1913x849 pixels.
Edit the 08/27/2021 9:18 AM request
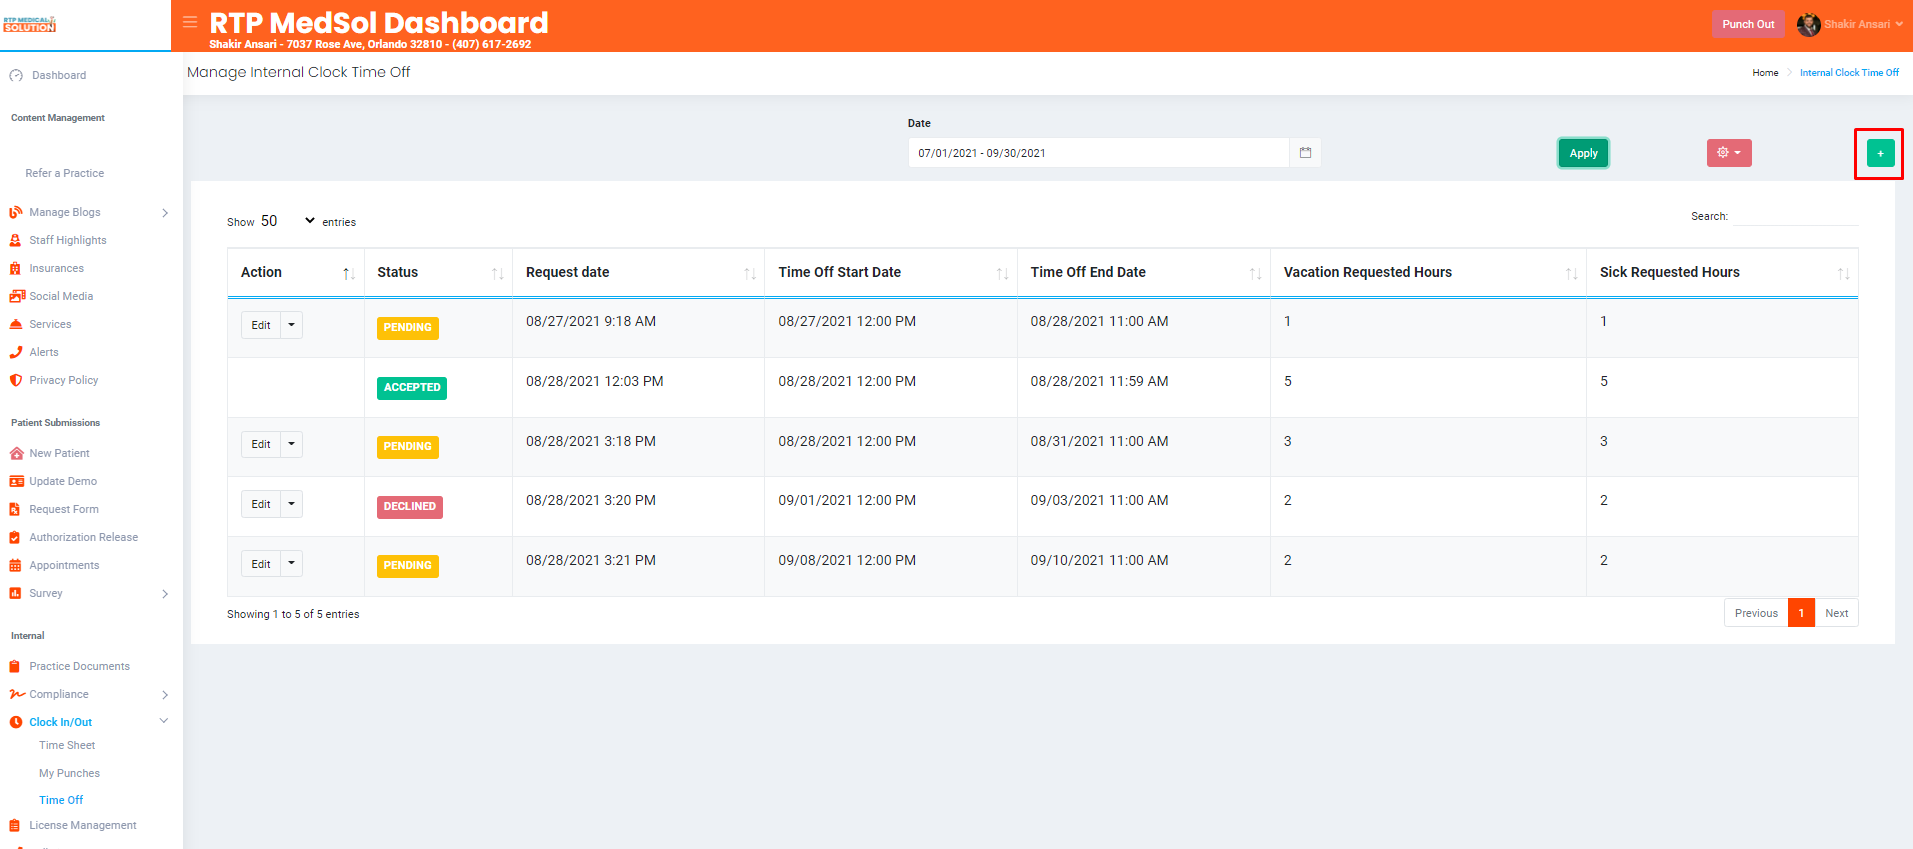click(x=261, y=325)
